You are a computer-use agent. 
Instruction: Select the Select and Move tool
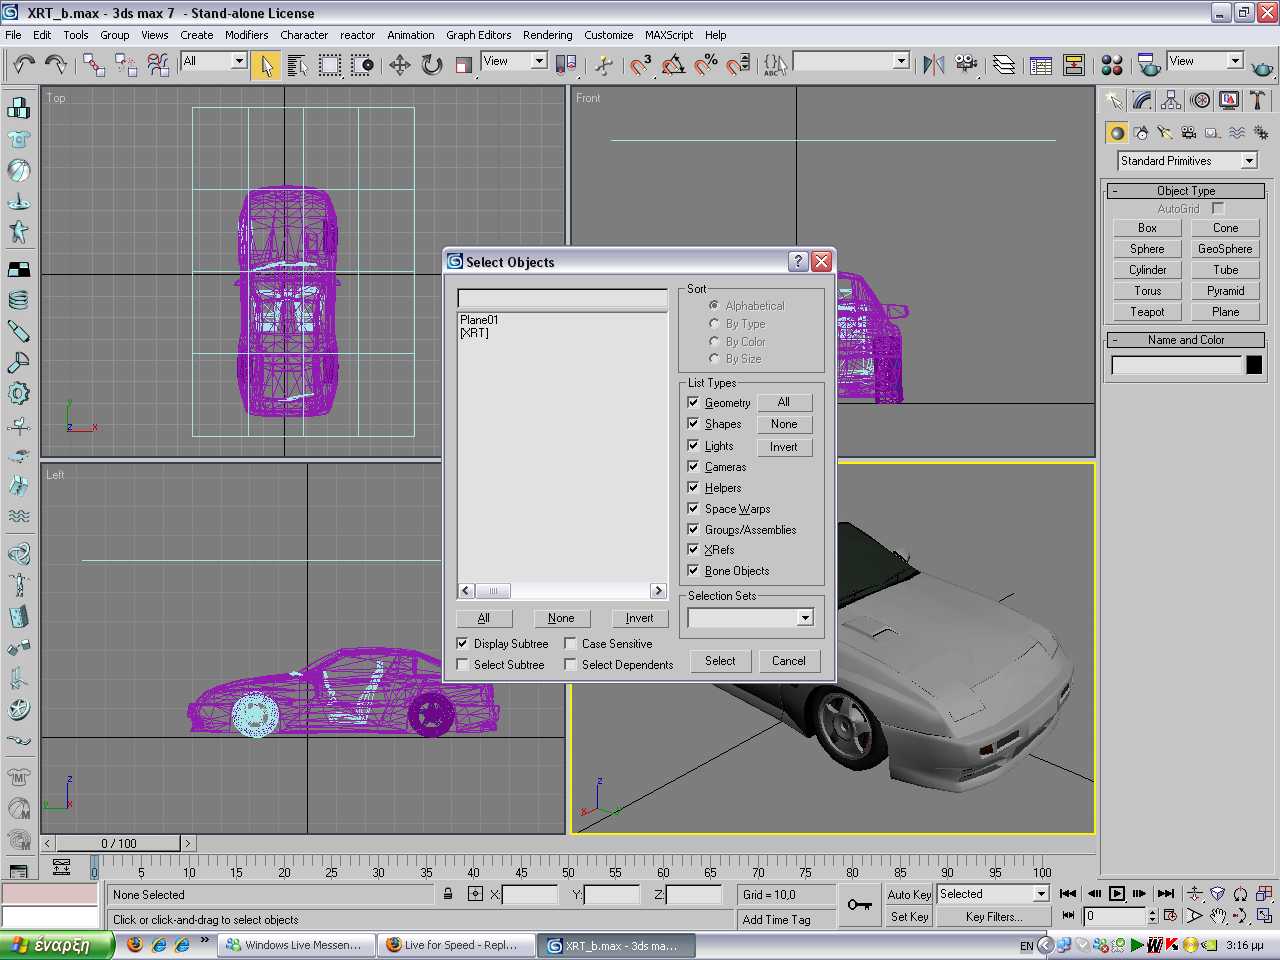pyautogui.click(x=400, y=65)
